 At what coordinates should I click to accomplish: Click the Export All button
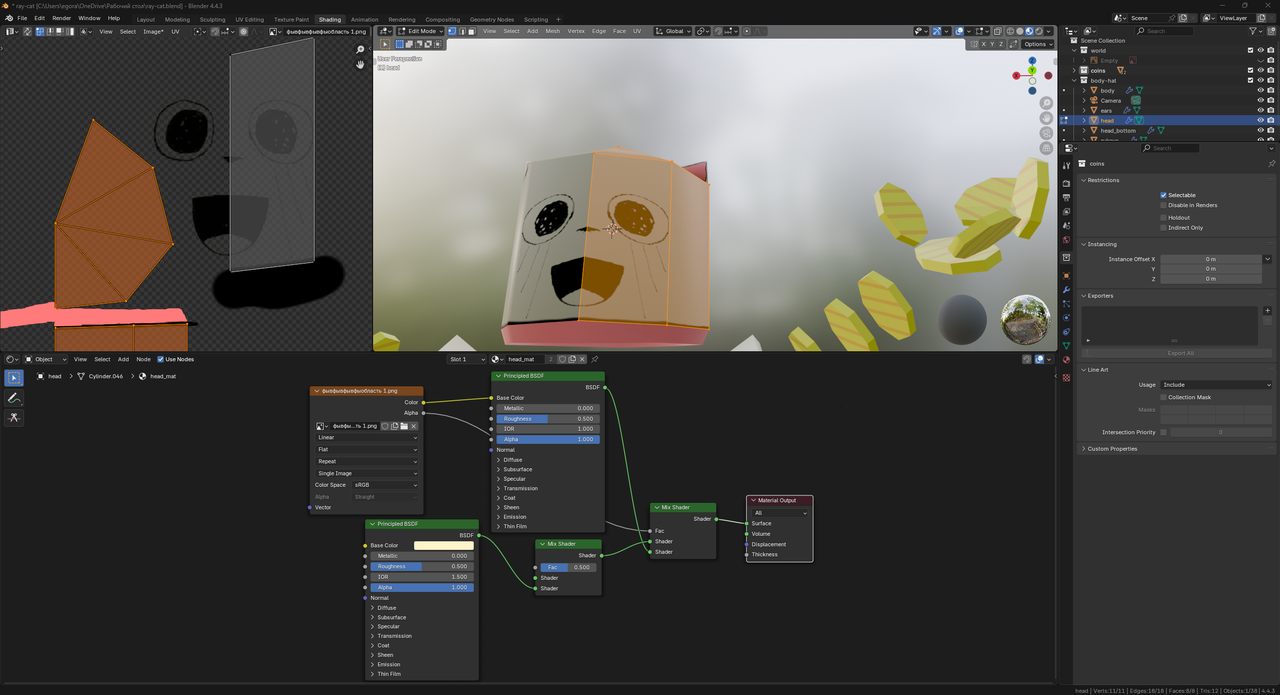pyautogui.click(x=1179, y=353)
